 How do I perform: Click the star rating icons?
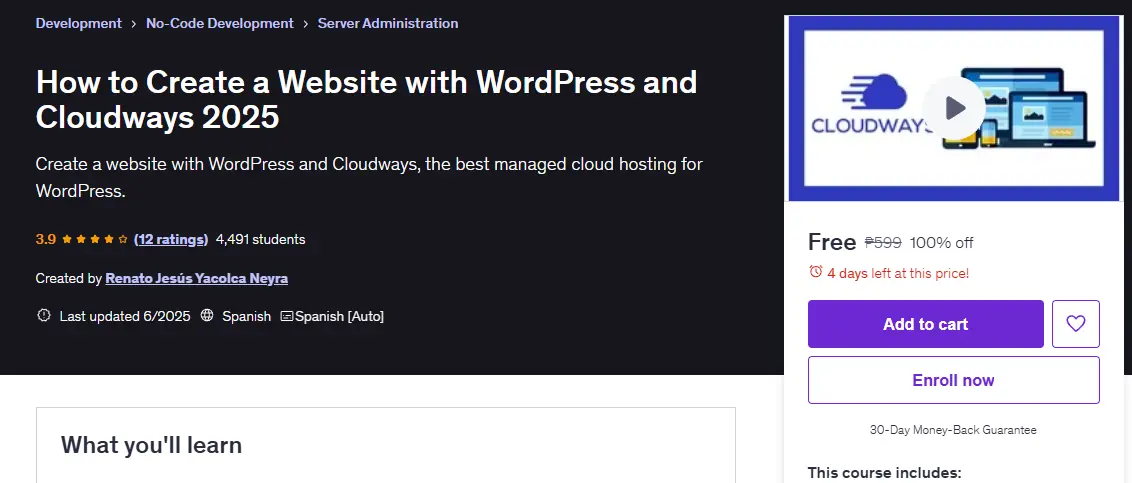point(95,239)
